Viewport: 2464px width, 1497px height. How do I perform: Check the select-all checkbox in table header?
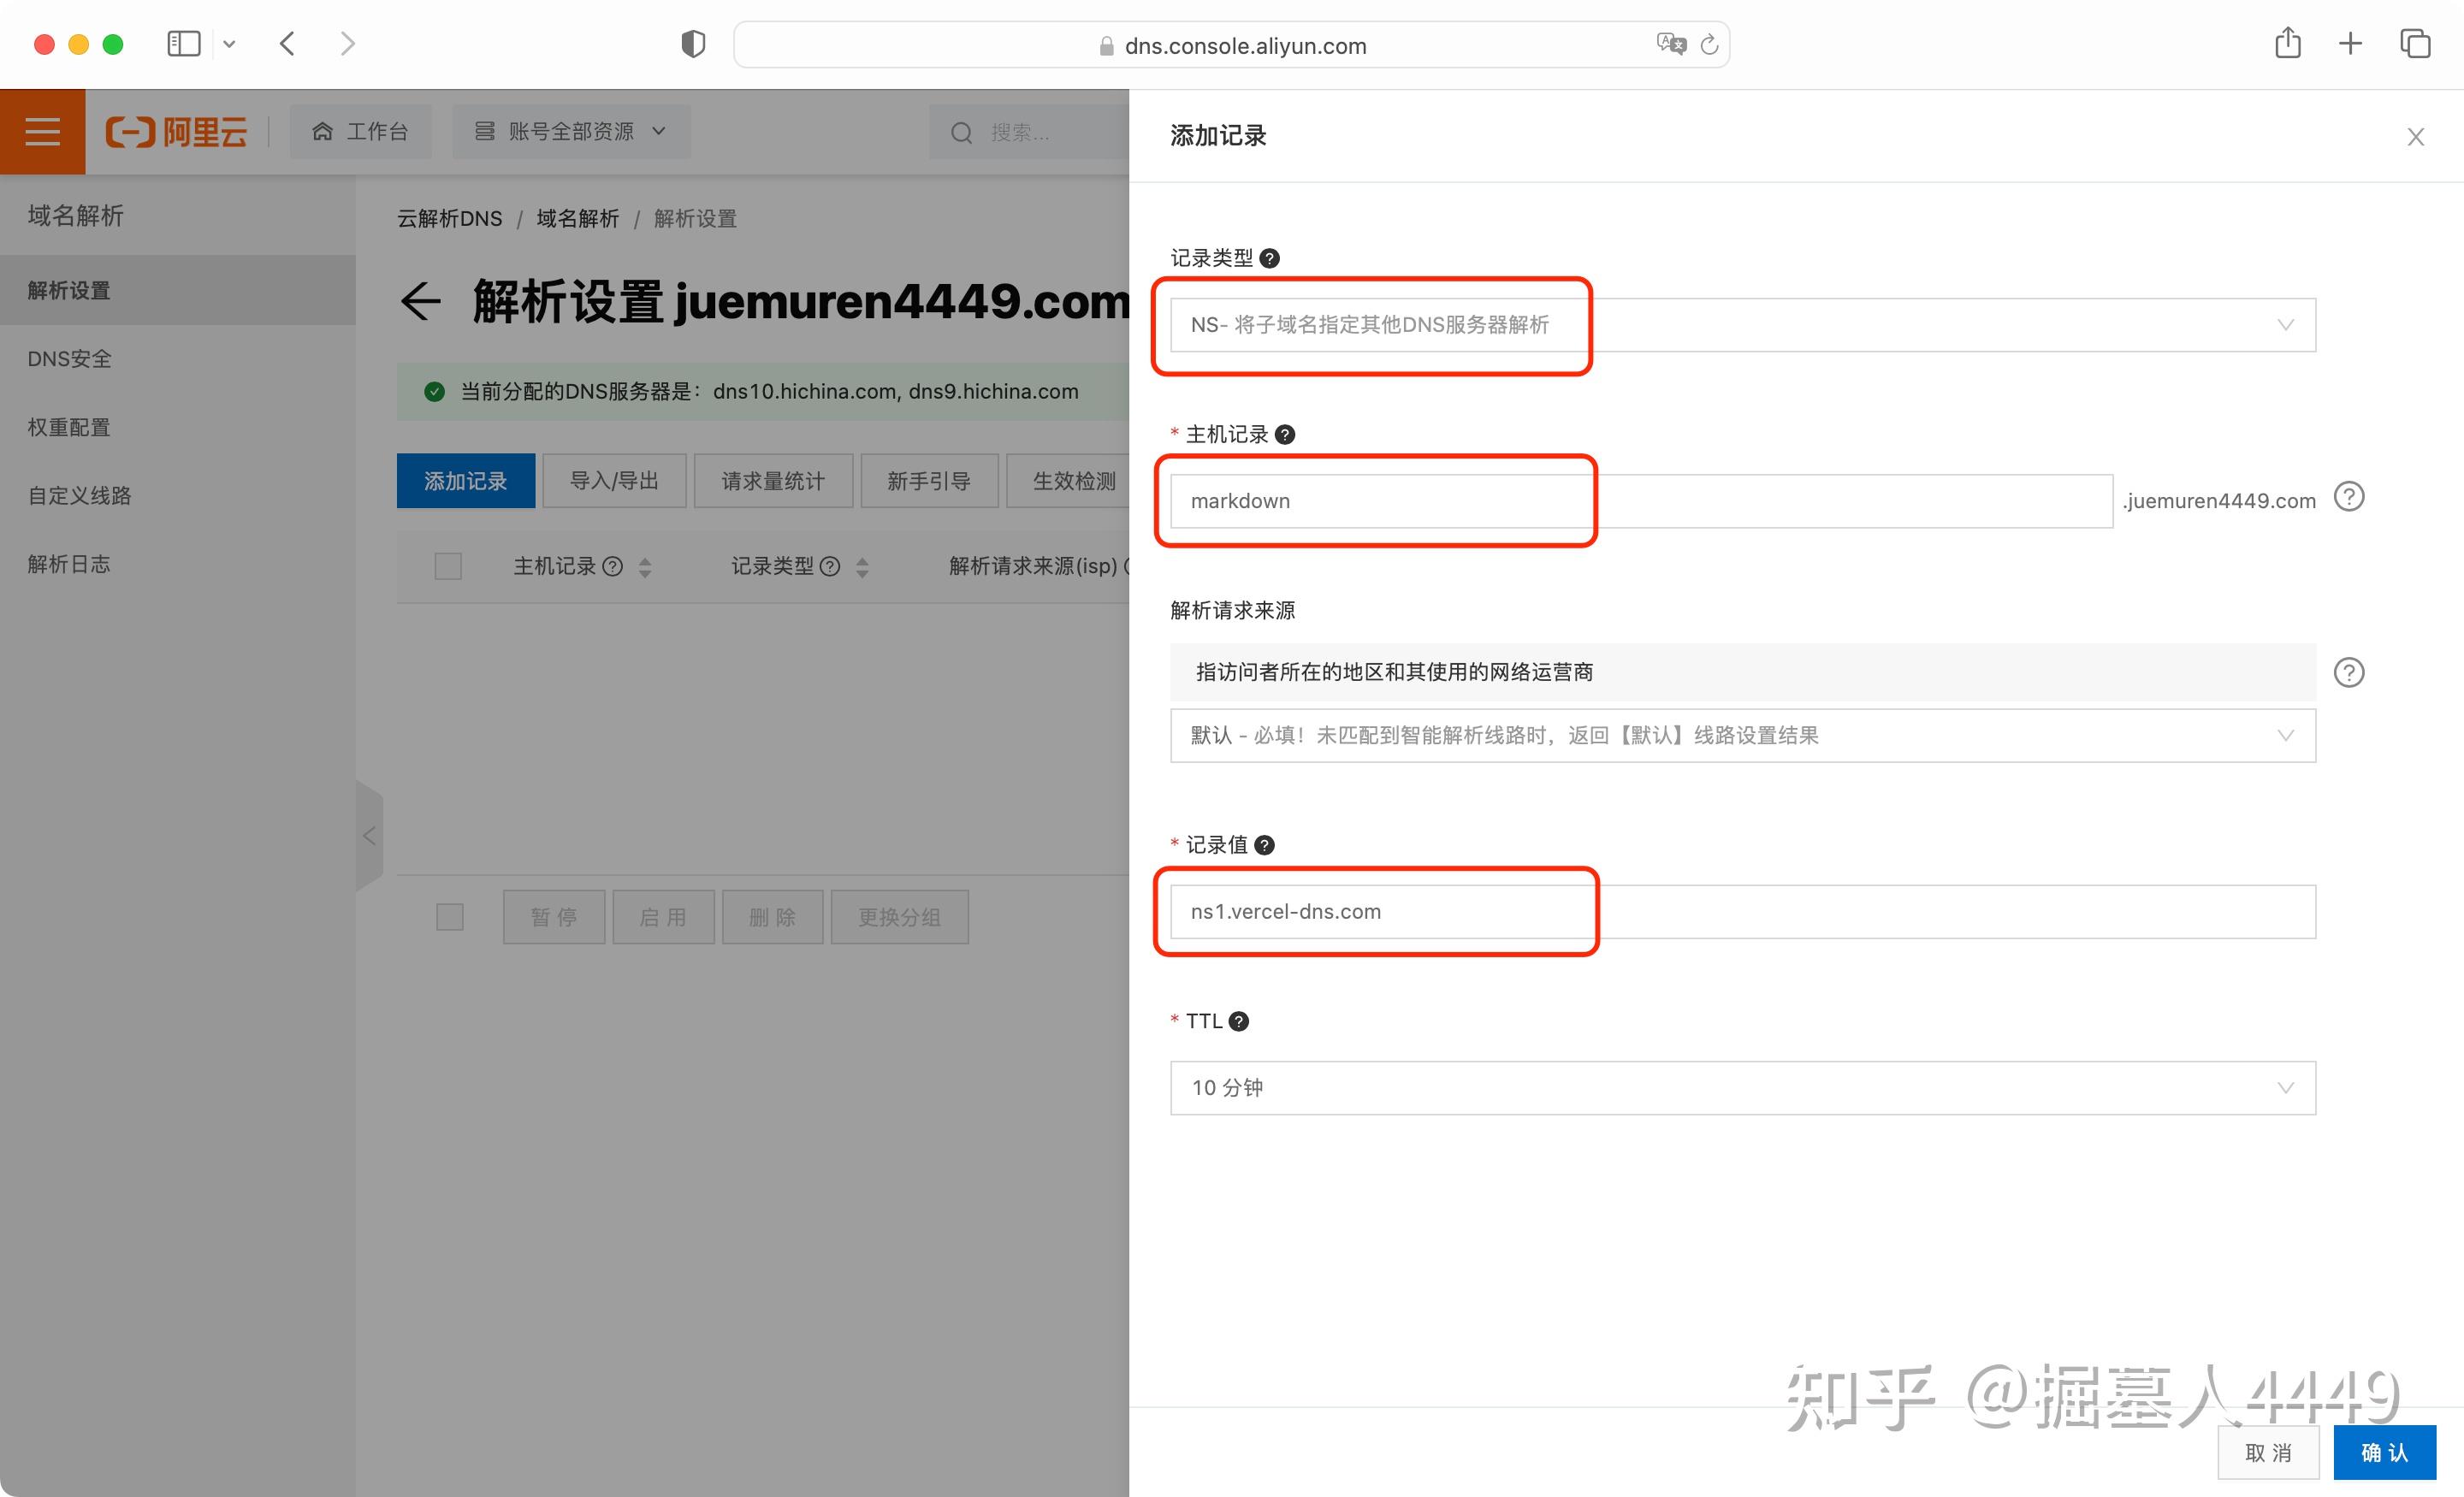448,566
